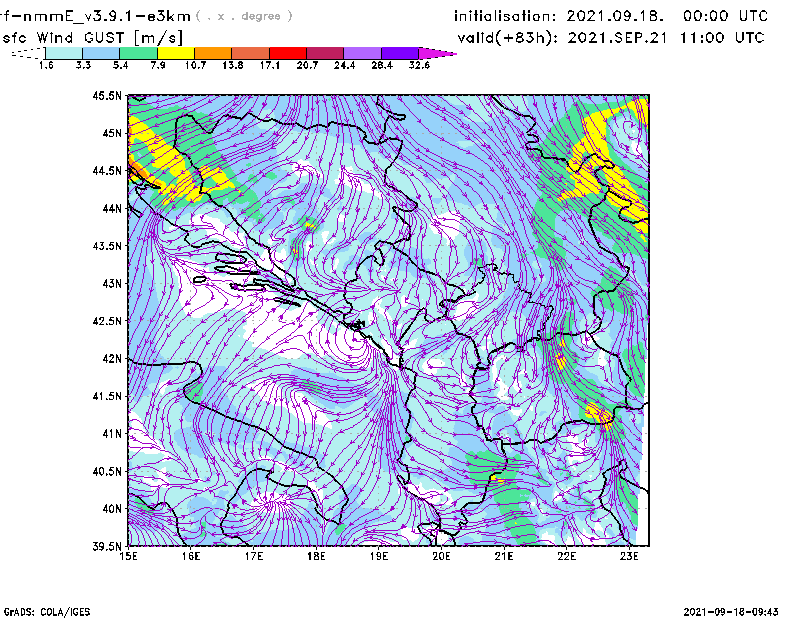Image resolution: width=800 pixels, height=618 pixels.
Task: Click the 44.5N latitude label
Action: 107,170
